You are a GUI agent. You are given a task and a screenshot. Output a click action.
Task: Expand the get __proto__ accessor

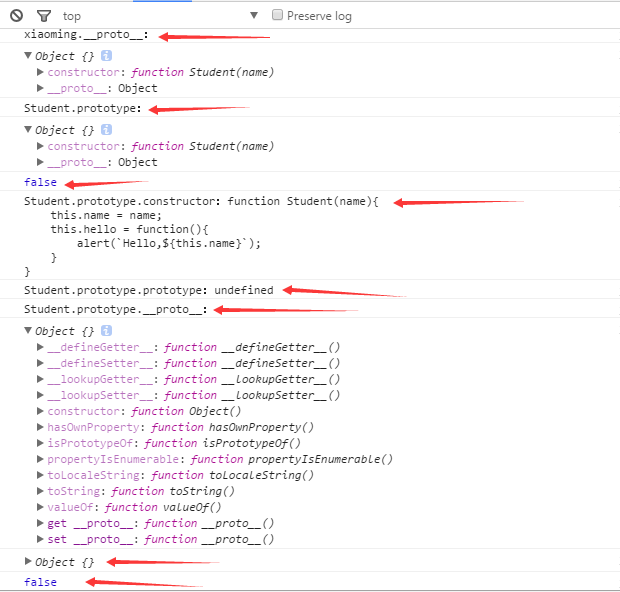tap(40, 523)
